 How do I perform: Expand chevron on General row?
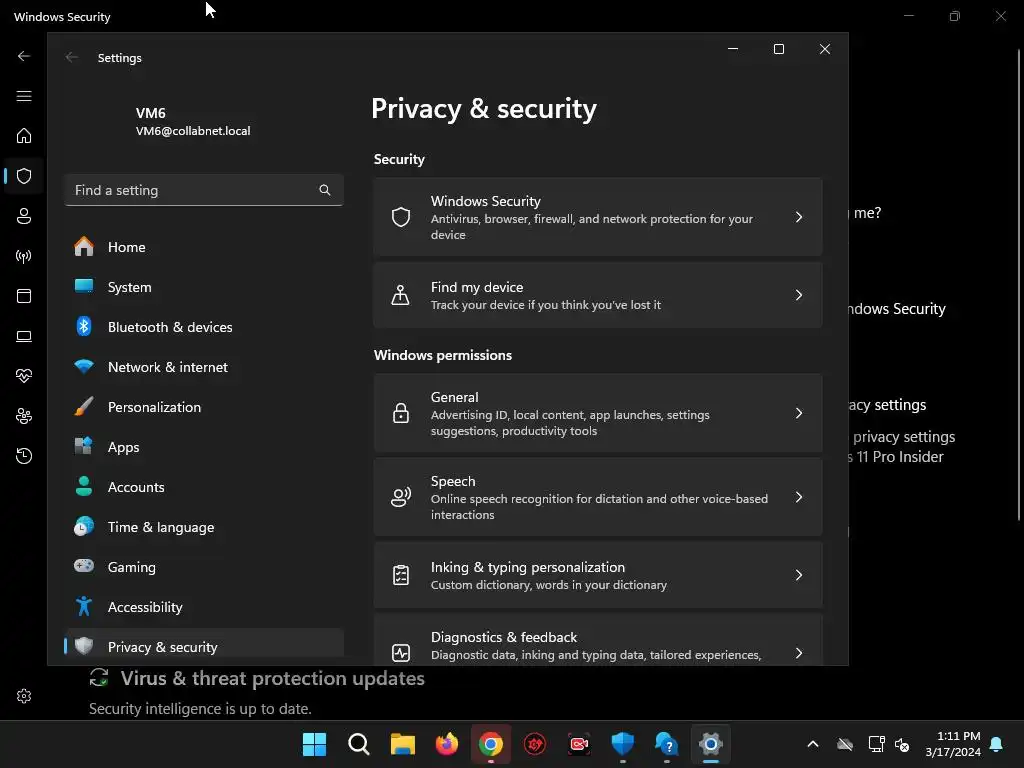(799, 413)
